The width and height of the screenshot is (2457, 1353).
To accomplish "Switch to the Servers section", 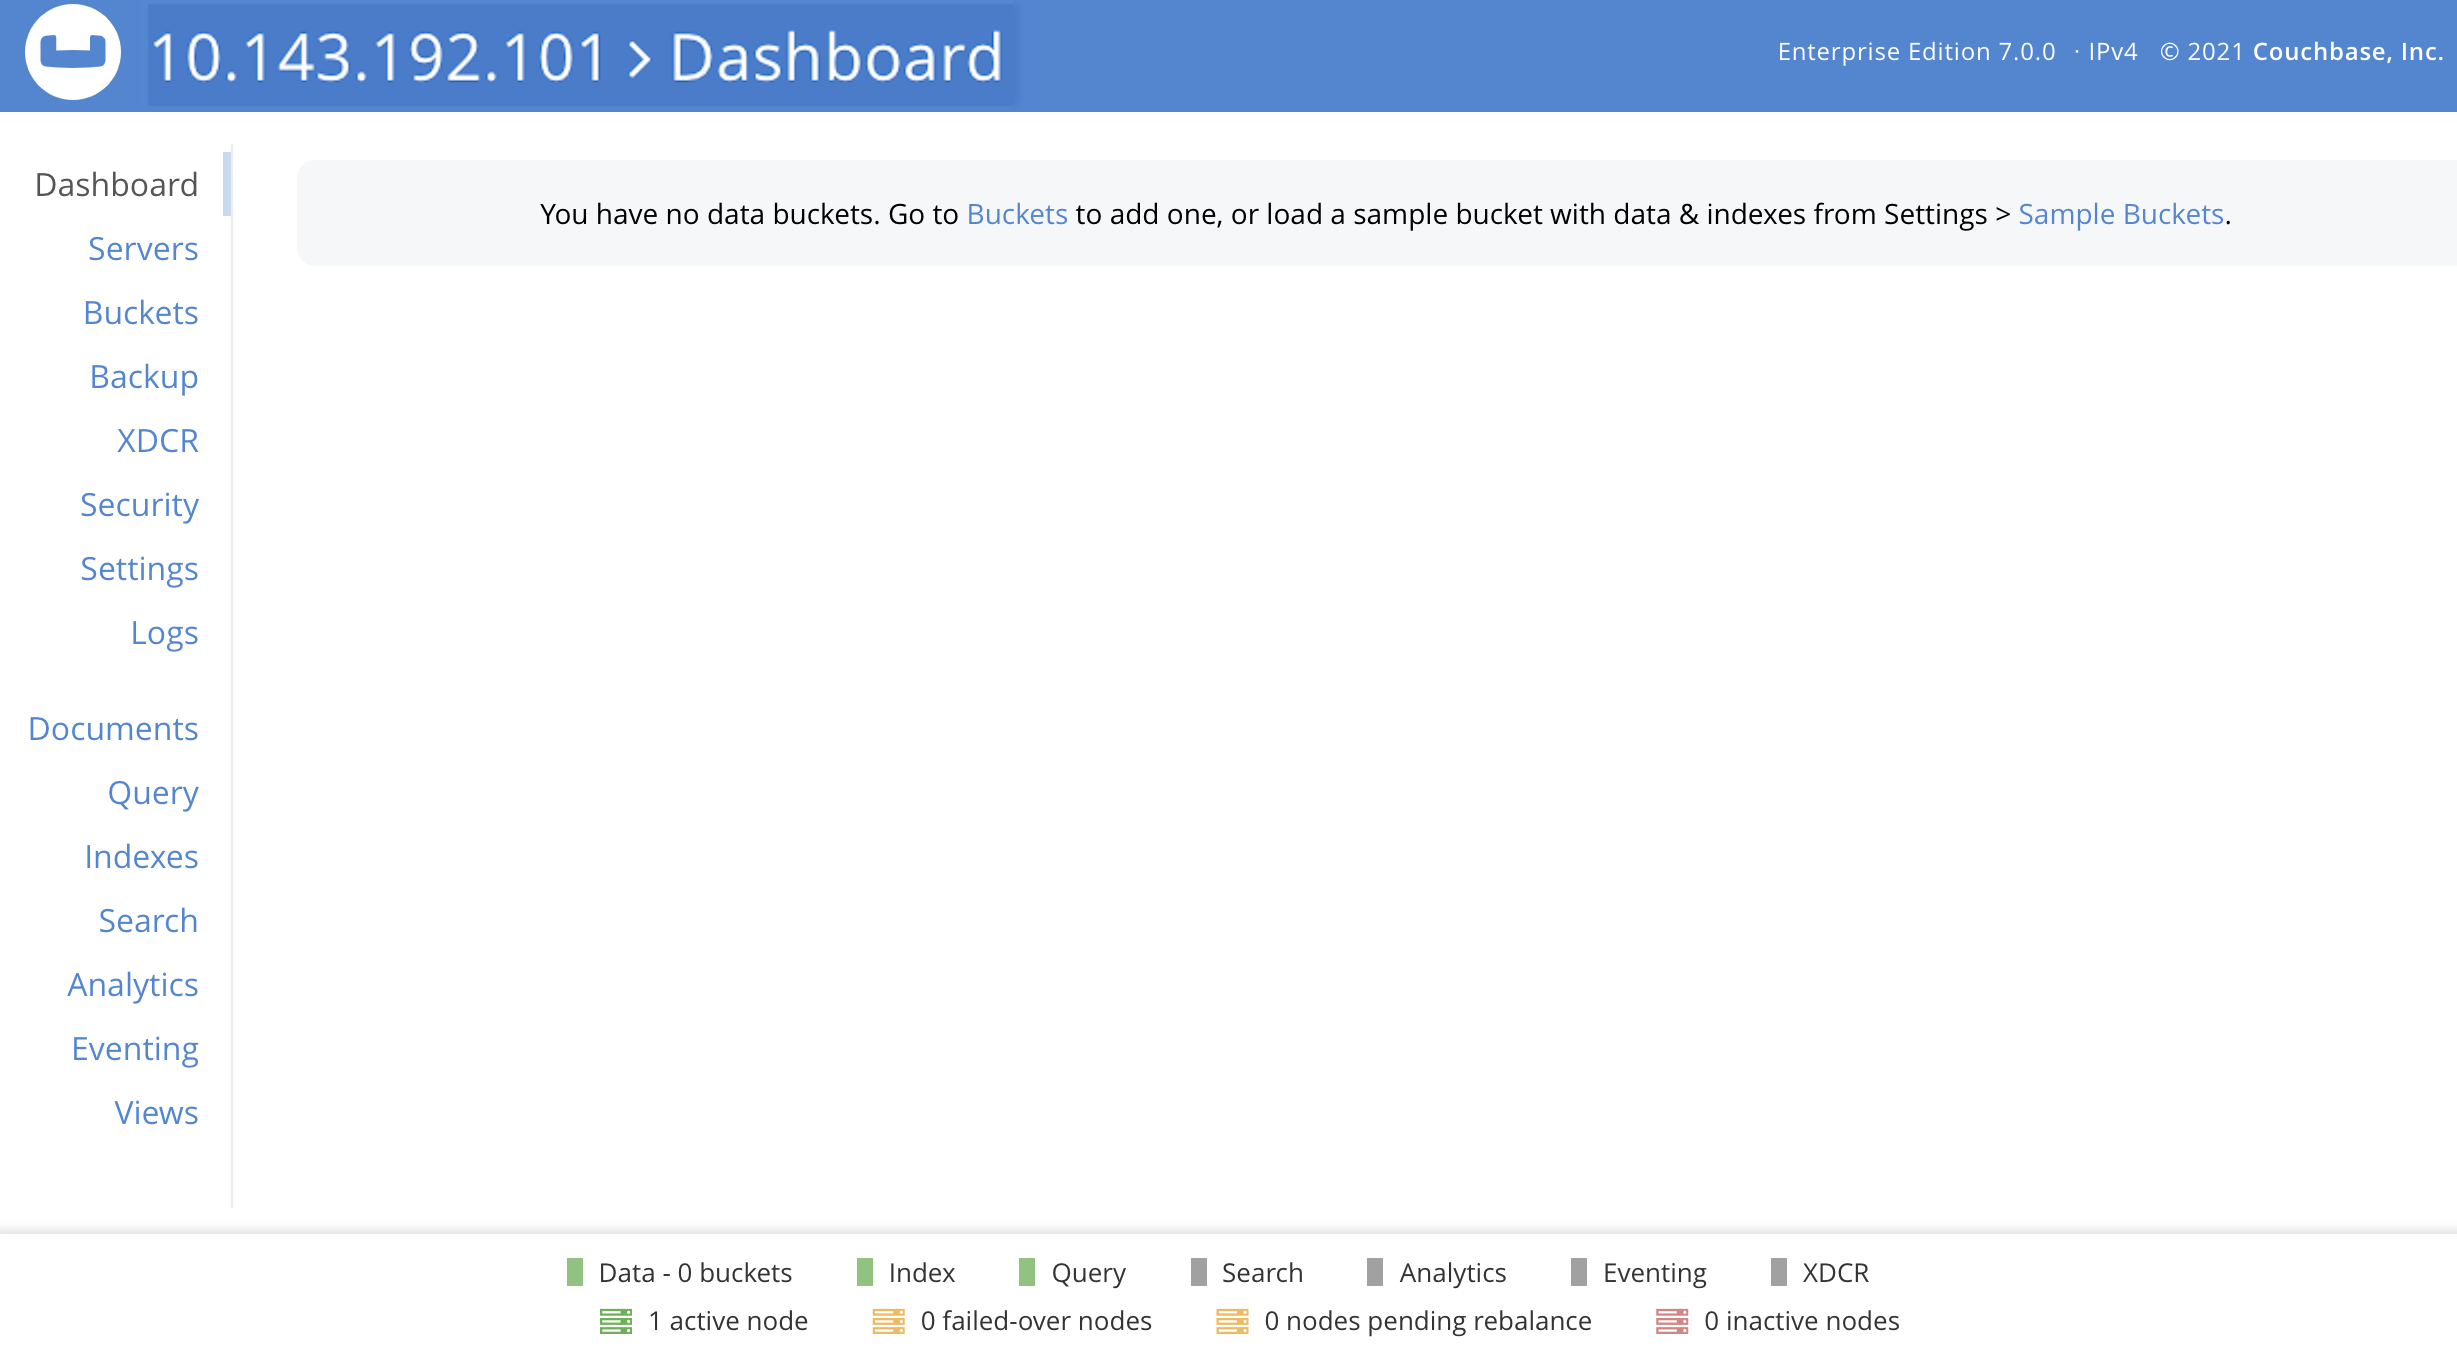I will coord(143,248).
